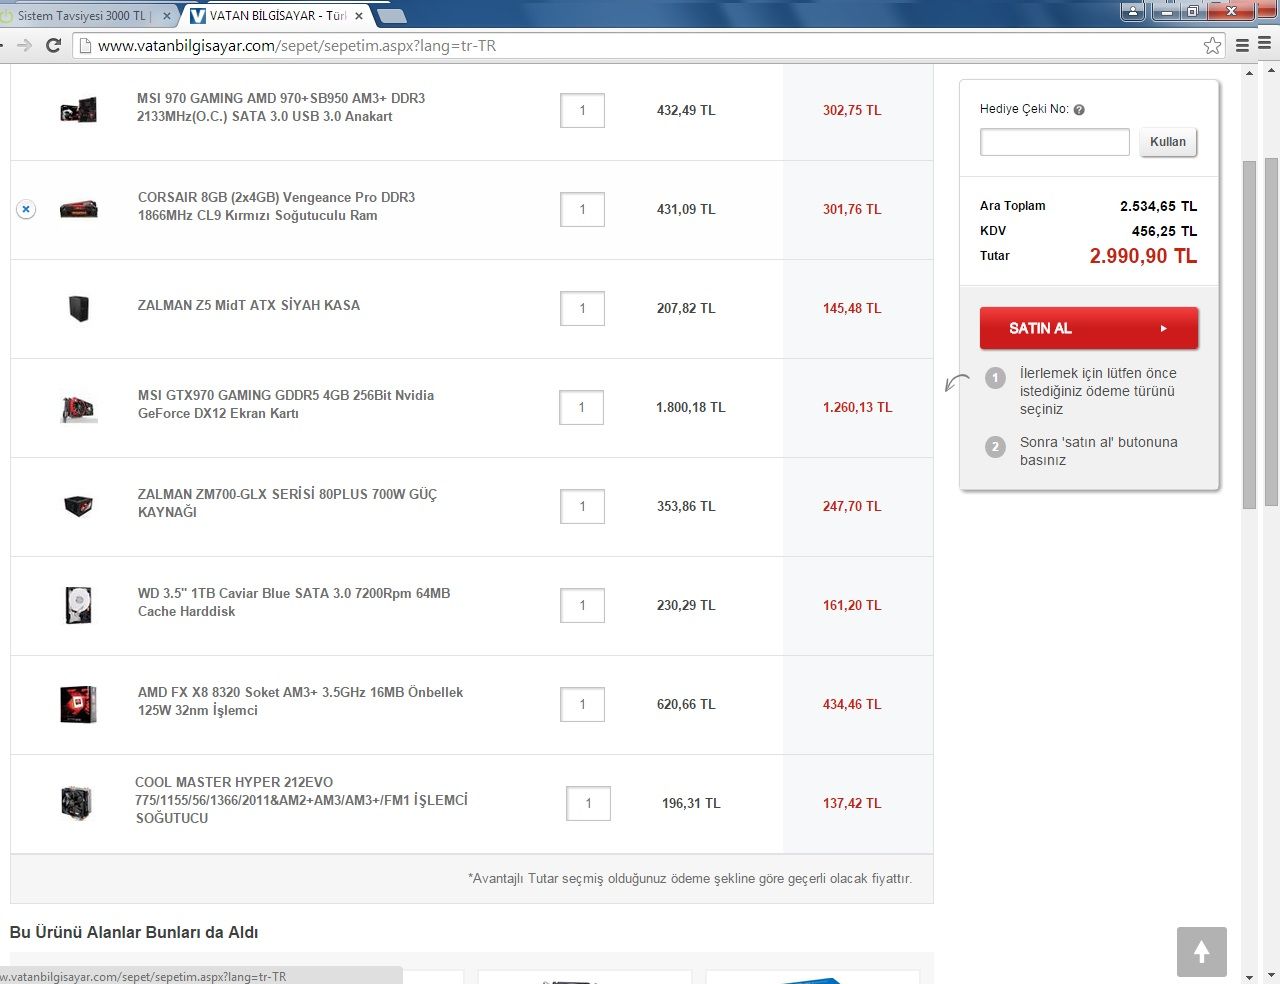Screen dimensions: 1280x984
Task: Open the AMD FX X8 8320 İşlemci link
Action: click(300, 701)
